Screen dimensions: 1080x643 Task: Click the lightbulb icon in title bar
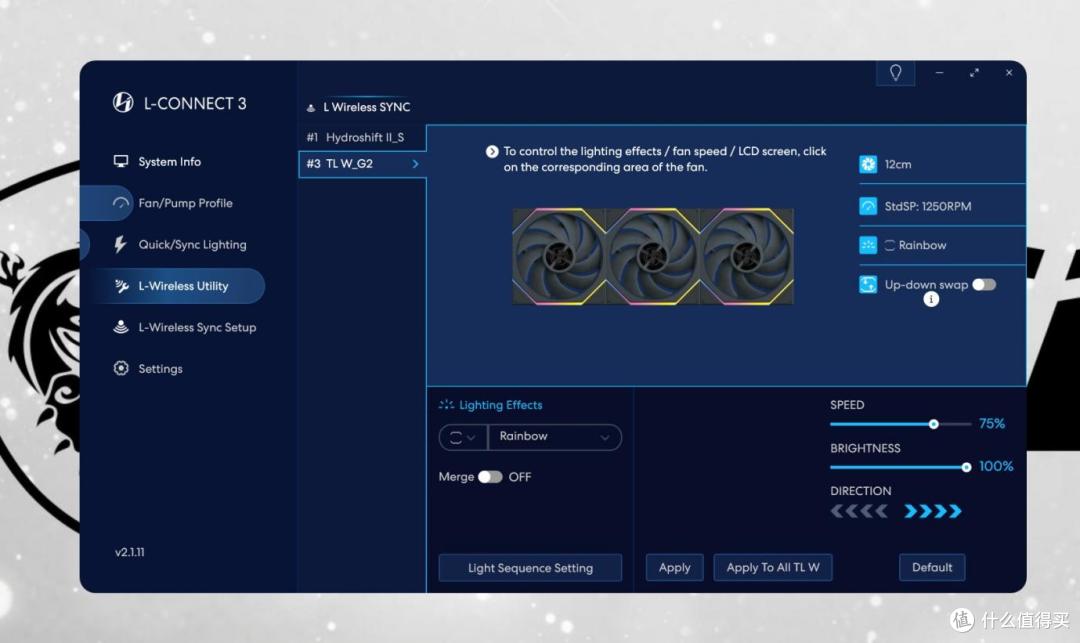pyautogui.click(x=895, y=73)
